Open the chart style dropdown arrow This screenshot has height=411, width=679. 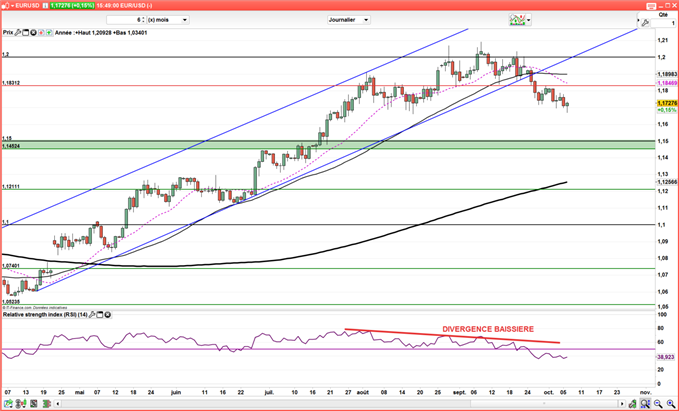coord(528,20)
